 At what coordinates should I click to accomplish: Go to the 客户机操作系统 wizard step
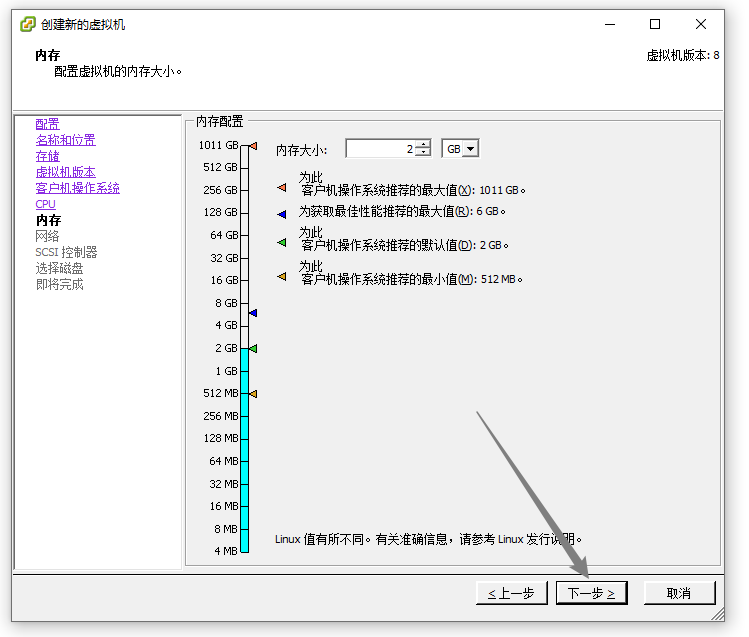(x=77, y=188)
